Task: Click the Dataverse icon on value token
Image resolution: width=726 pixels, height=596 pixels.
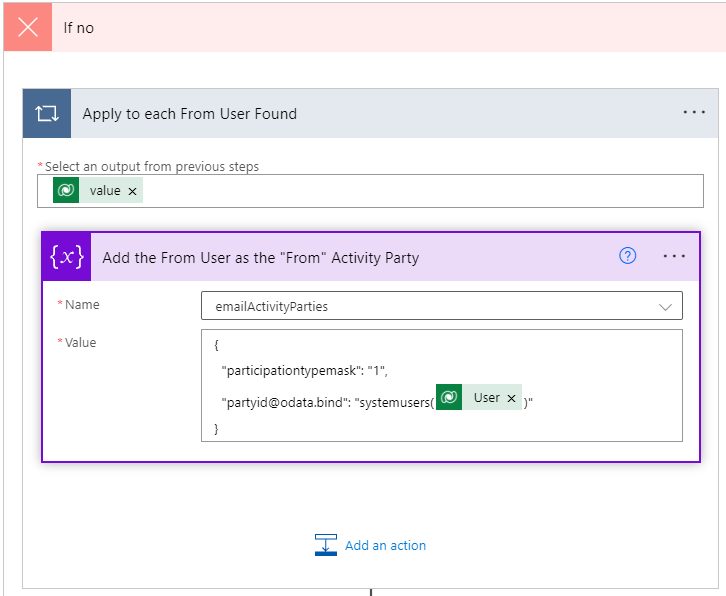Action: point(67,190)
